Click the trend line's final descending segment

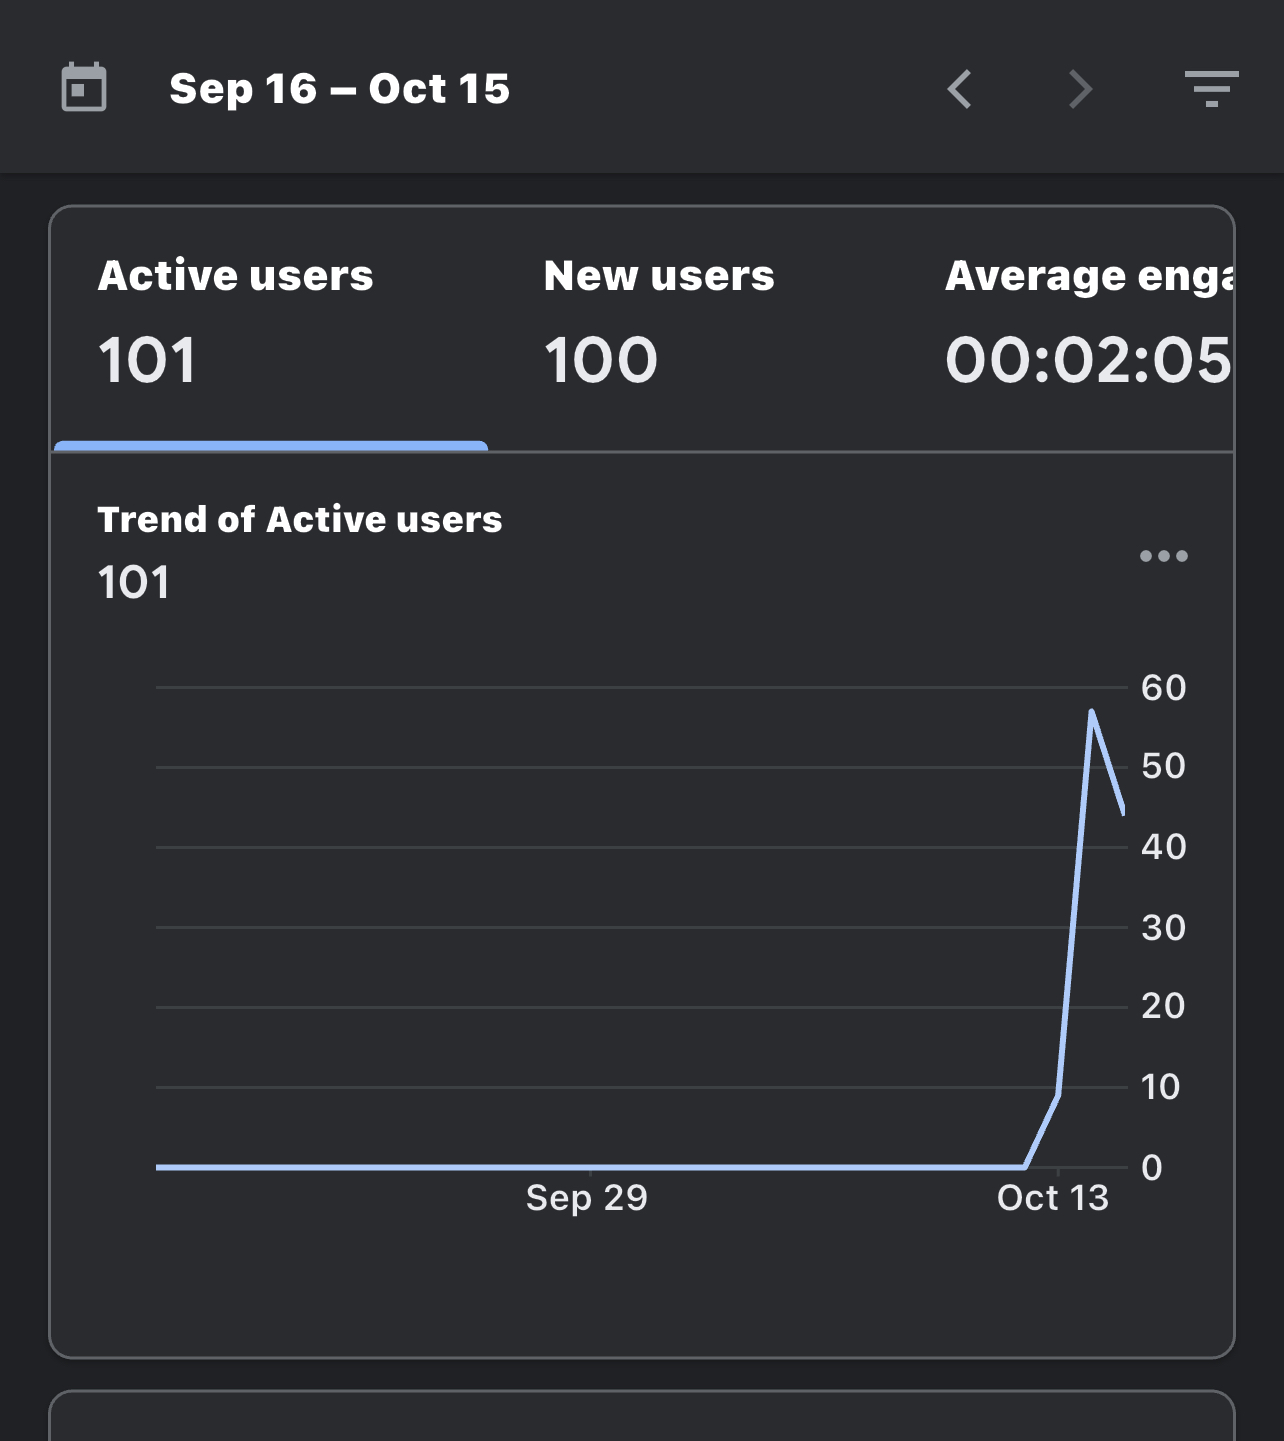(x=1108, y=762)
